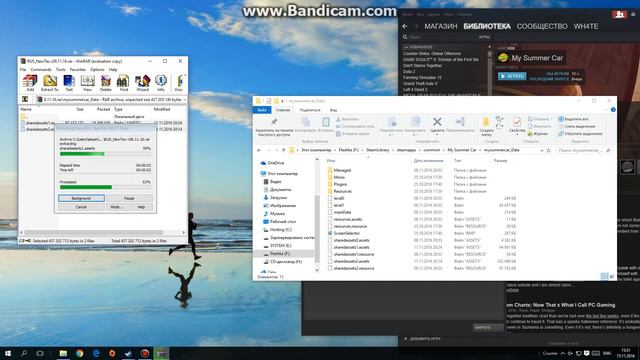Screen dimensions: 640x360
Task: Open WinRAR File menu
Action: pos(23,69)
